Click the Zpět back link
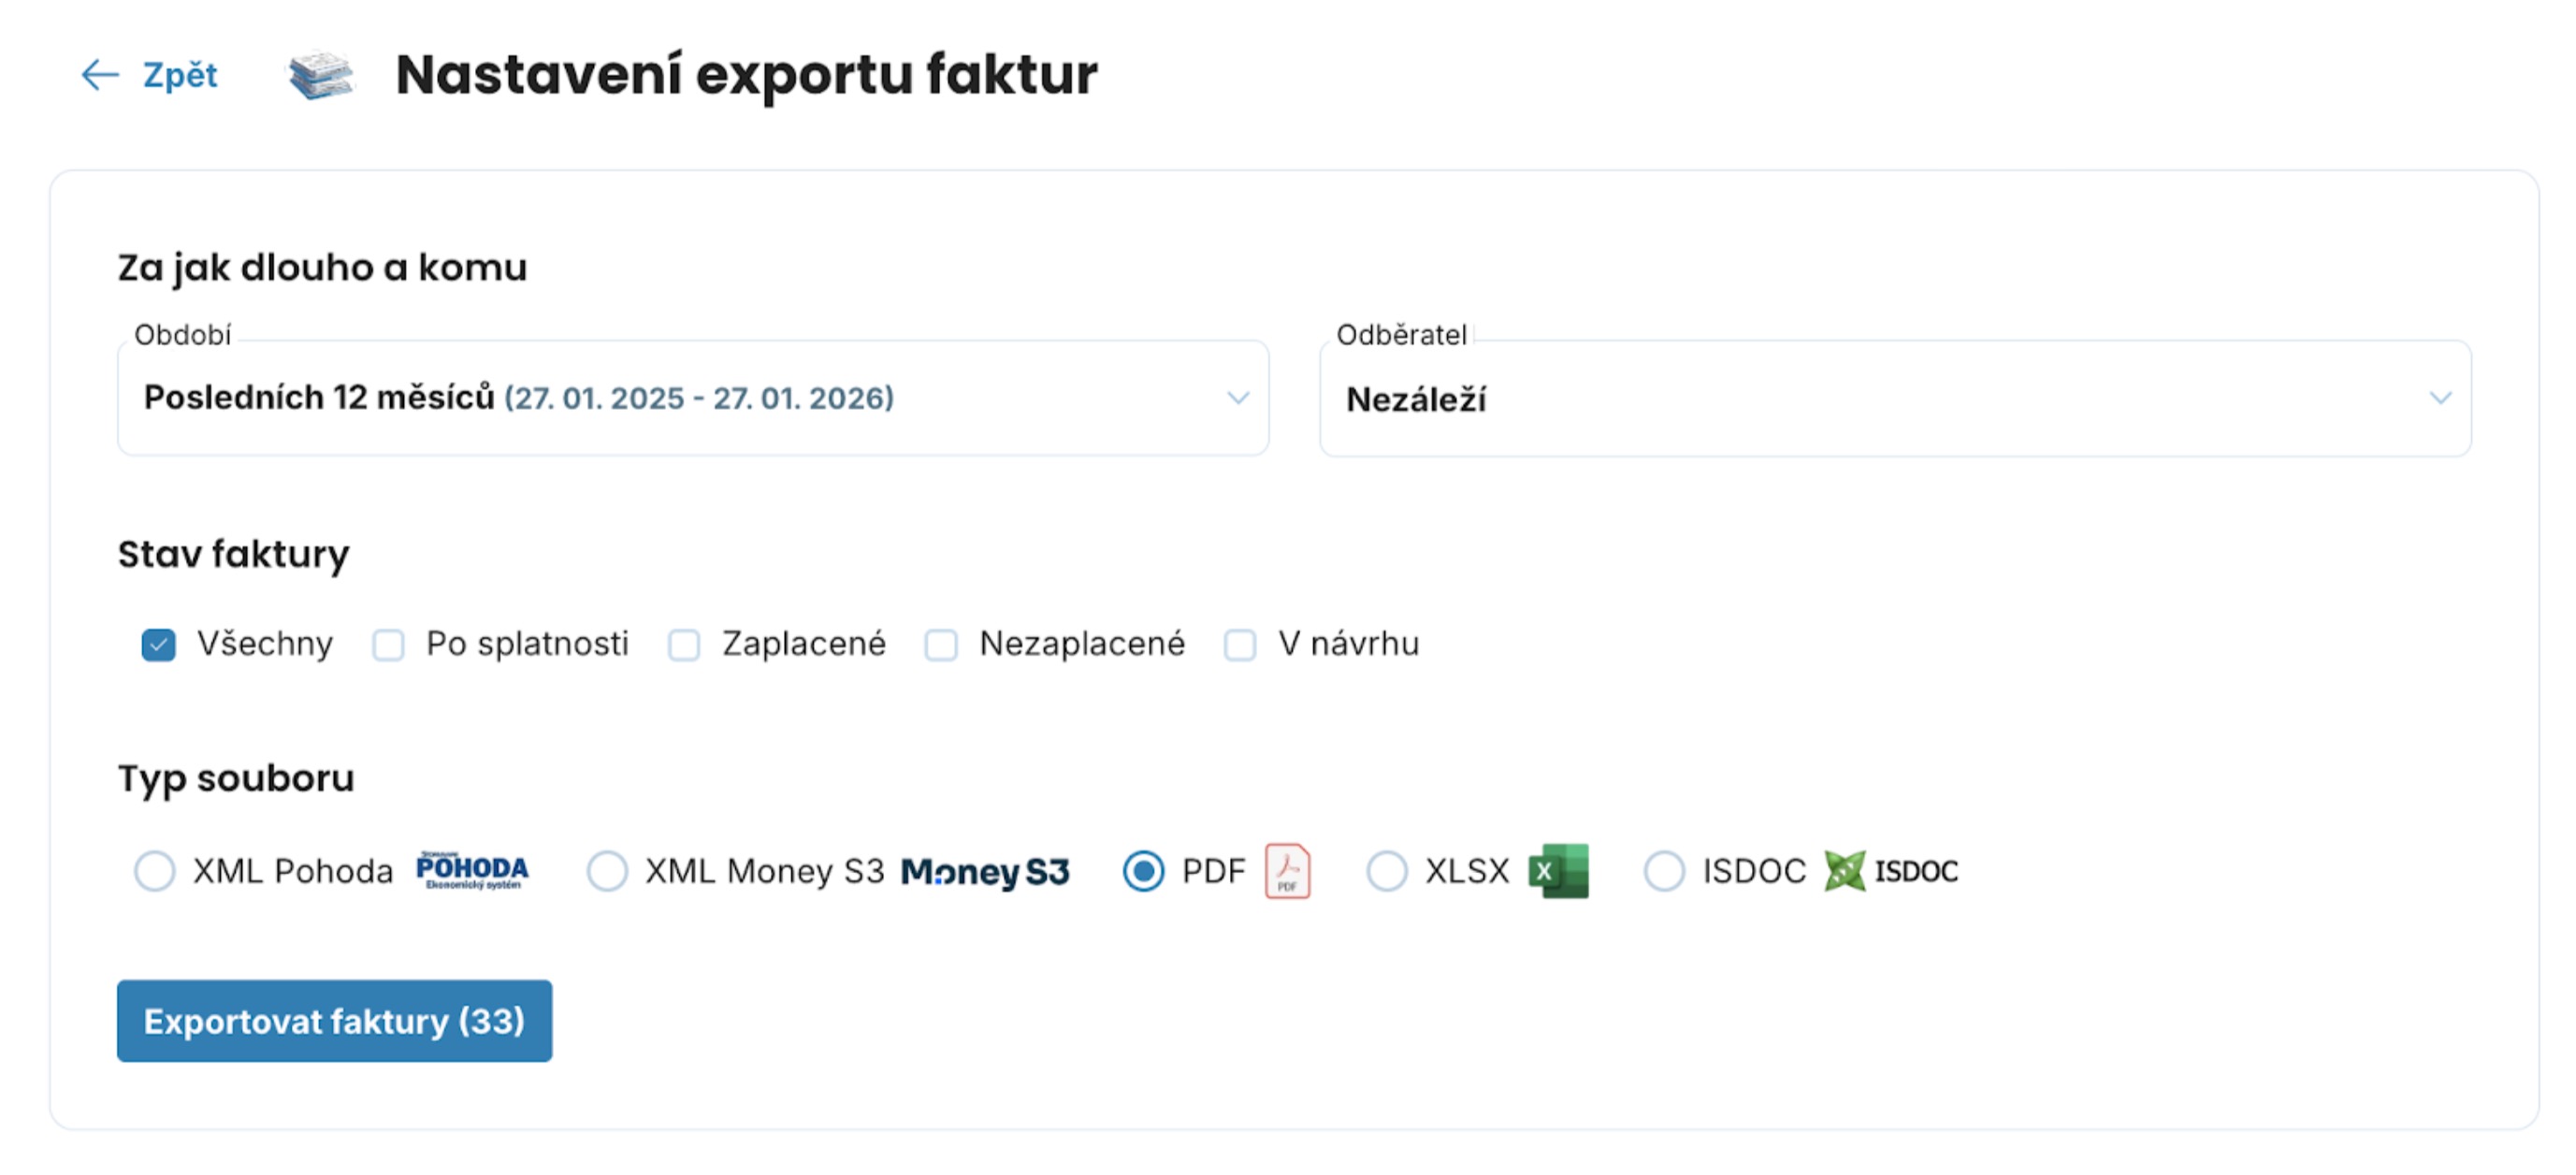 [180, 75]
